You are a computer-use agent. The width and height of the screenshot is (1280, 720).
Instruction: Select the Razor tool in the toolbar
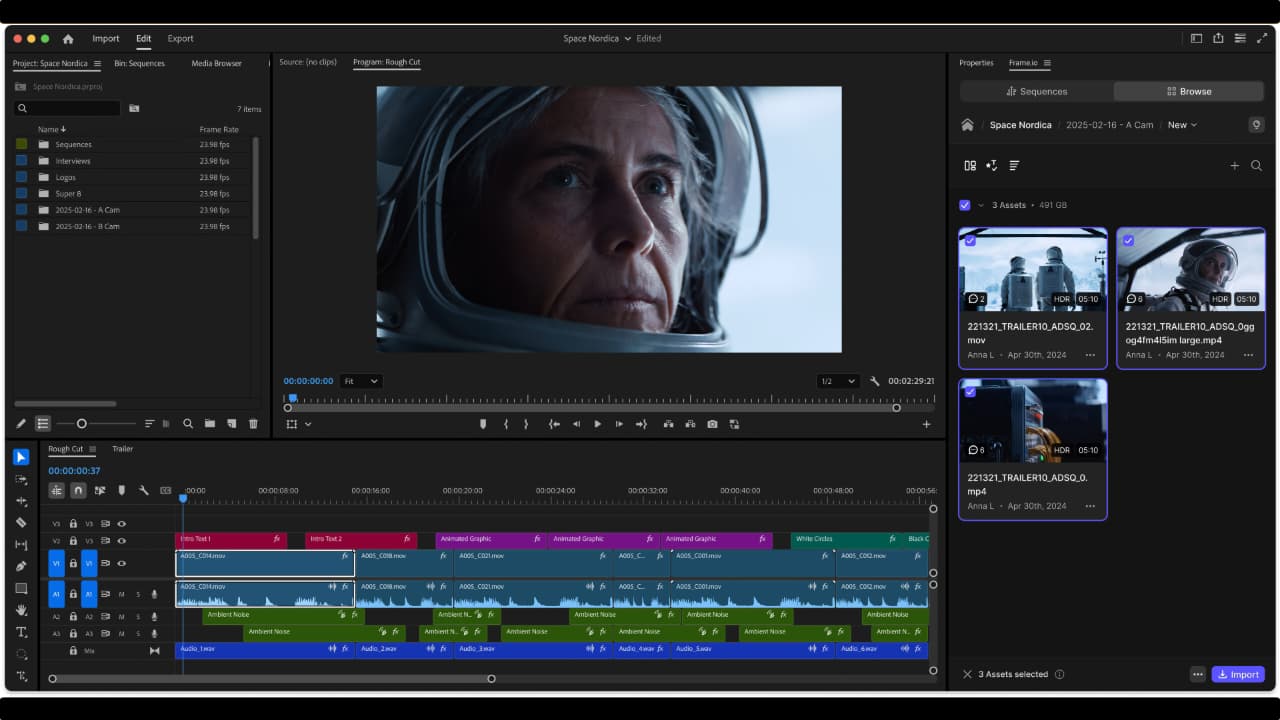click(21, 522)
